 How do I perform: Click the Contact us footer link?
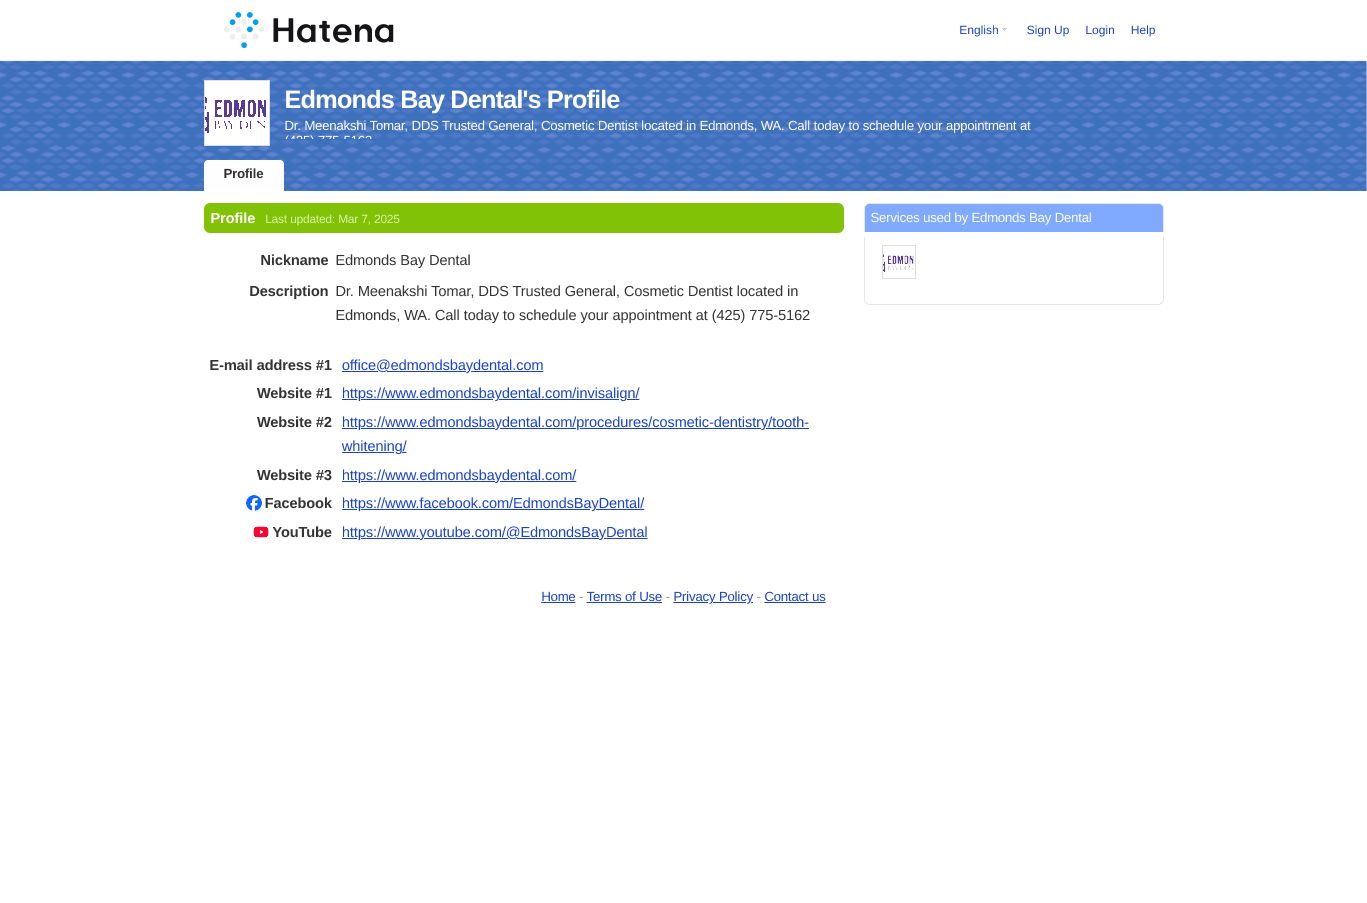pyautogui.click(x=794, y=596)
